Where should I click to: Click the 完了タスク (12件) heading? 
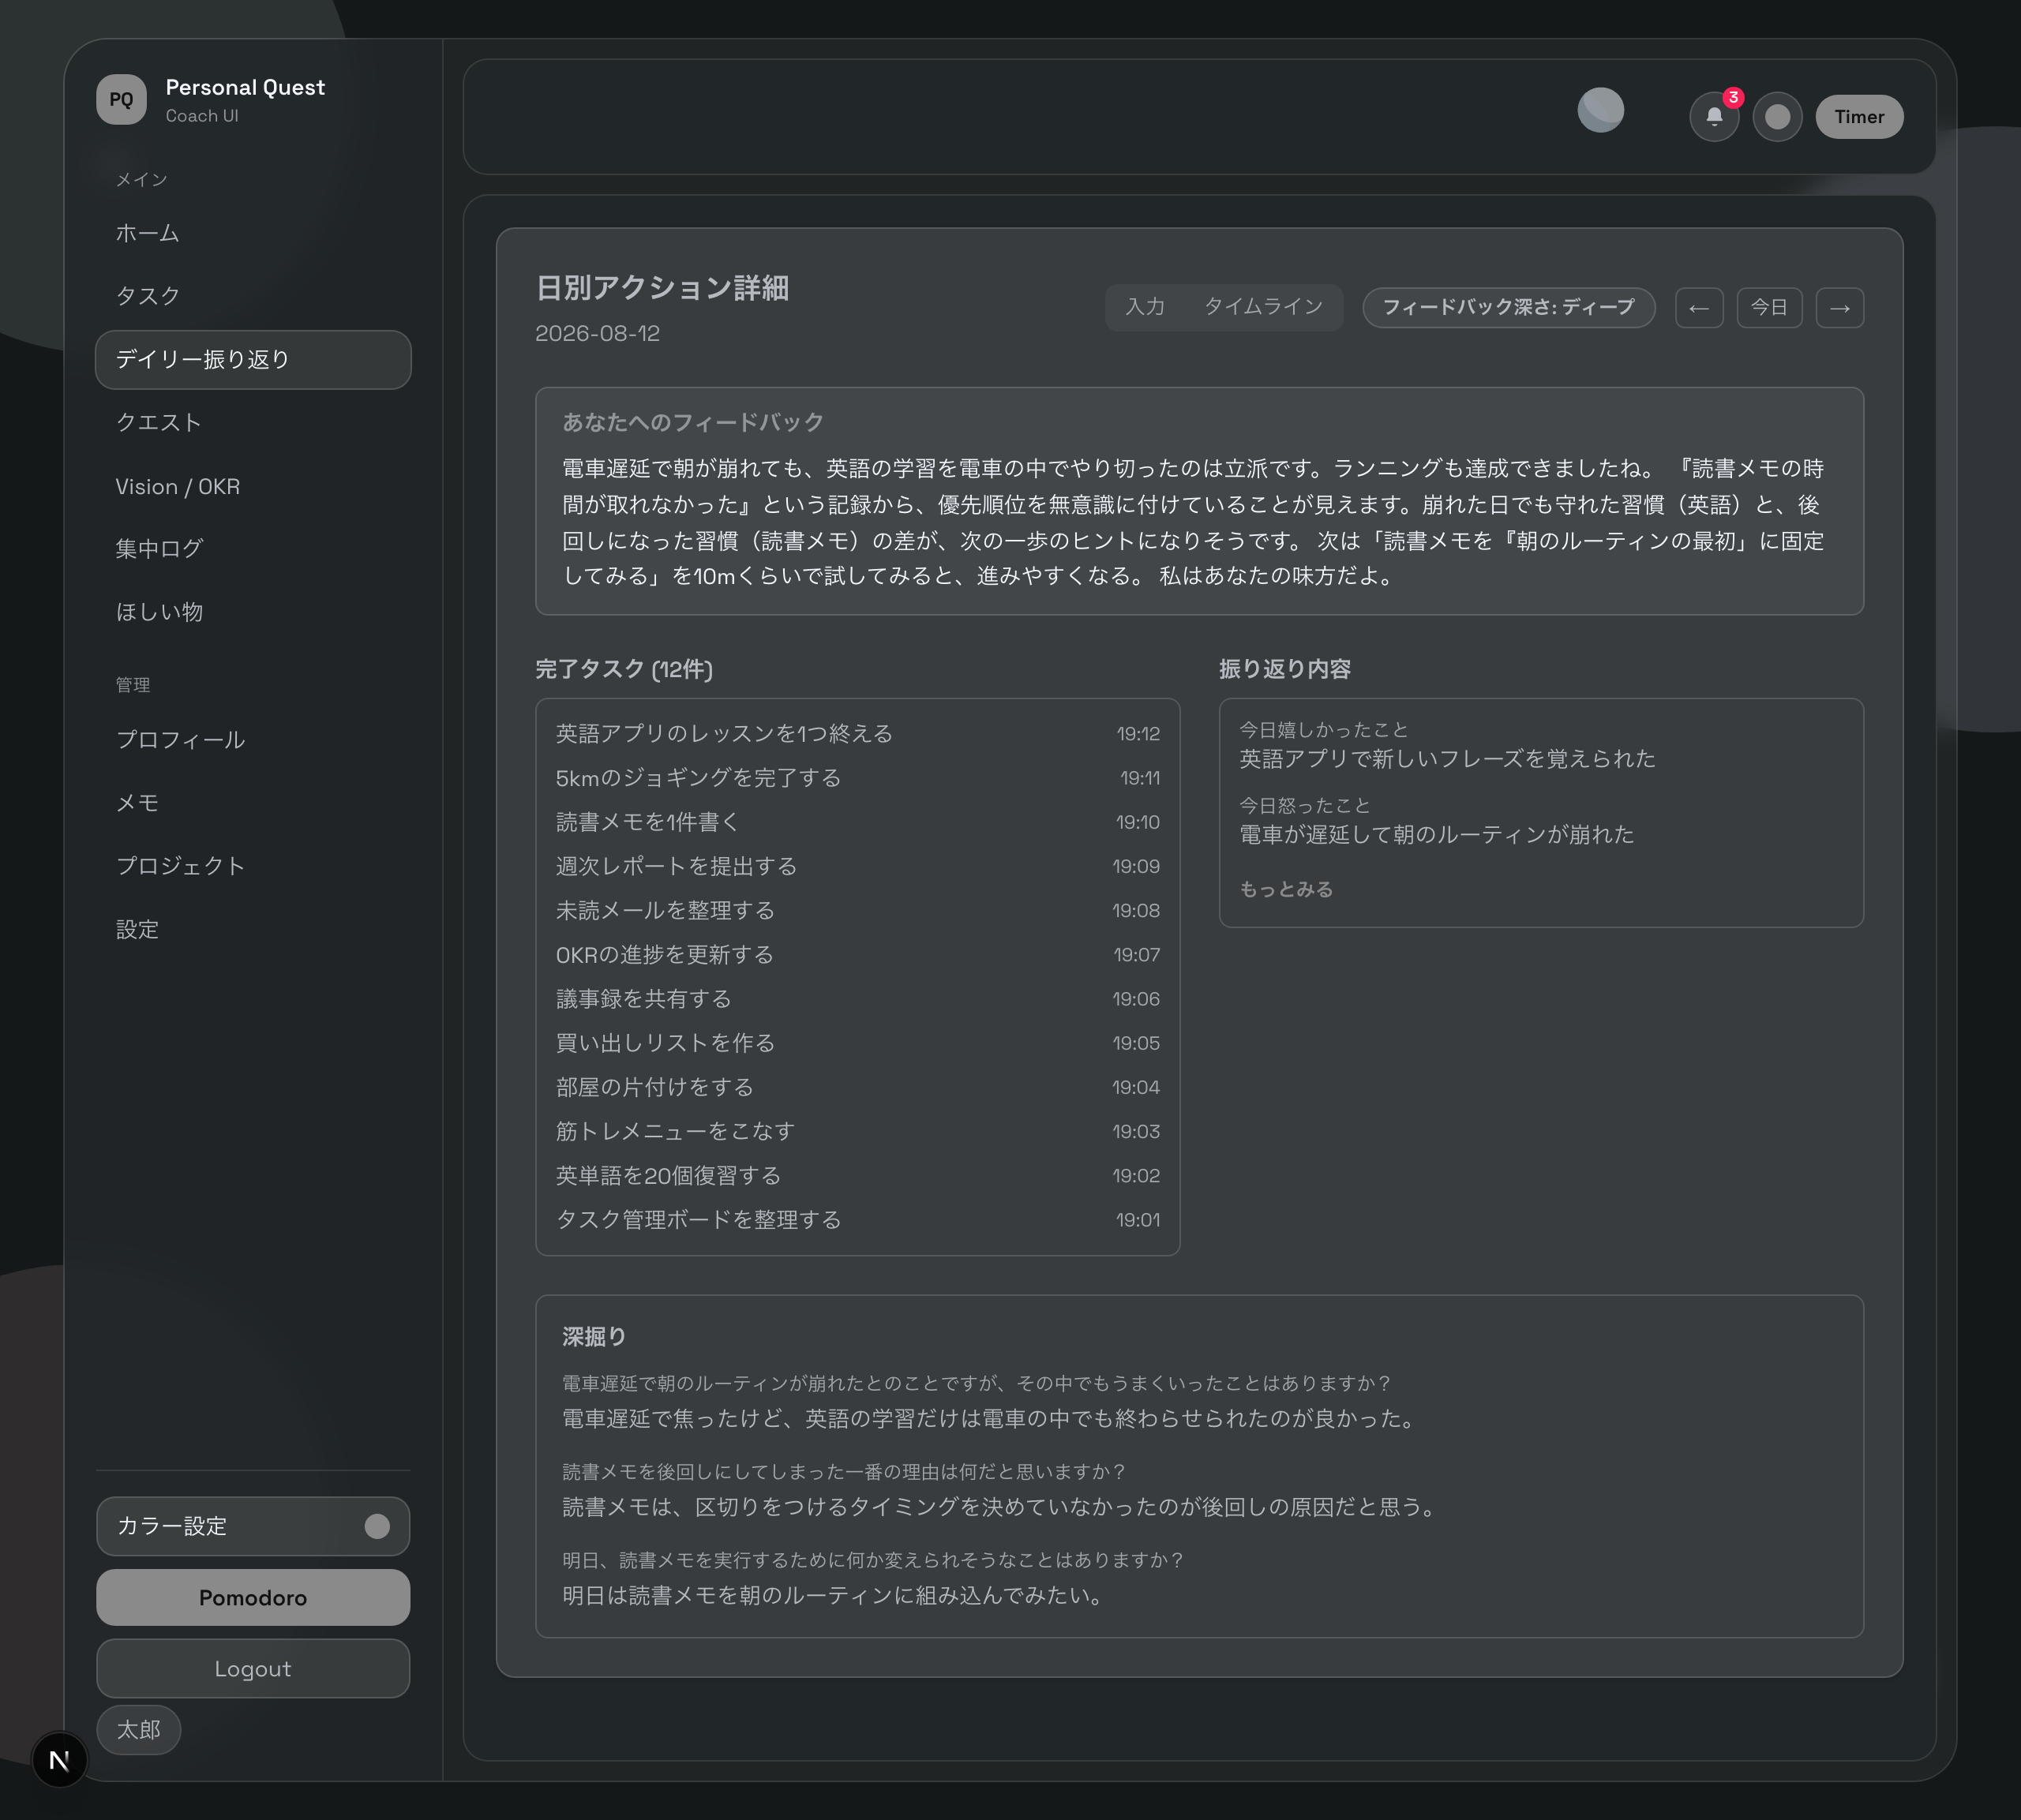pos(624,669)
